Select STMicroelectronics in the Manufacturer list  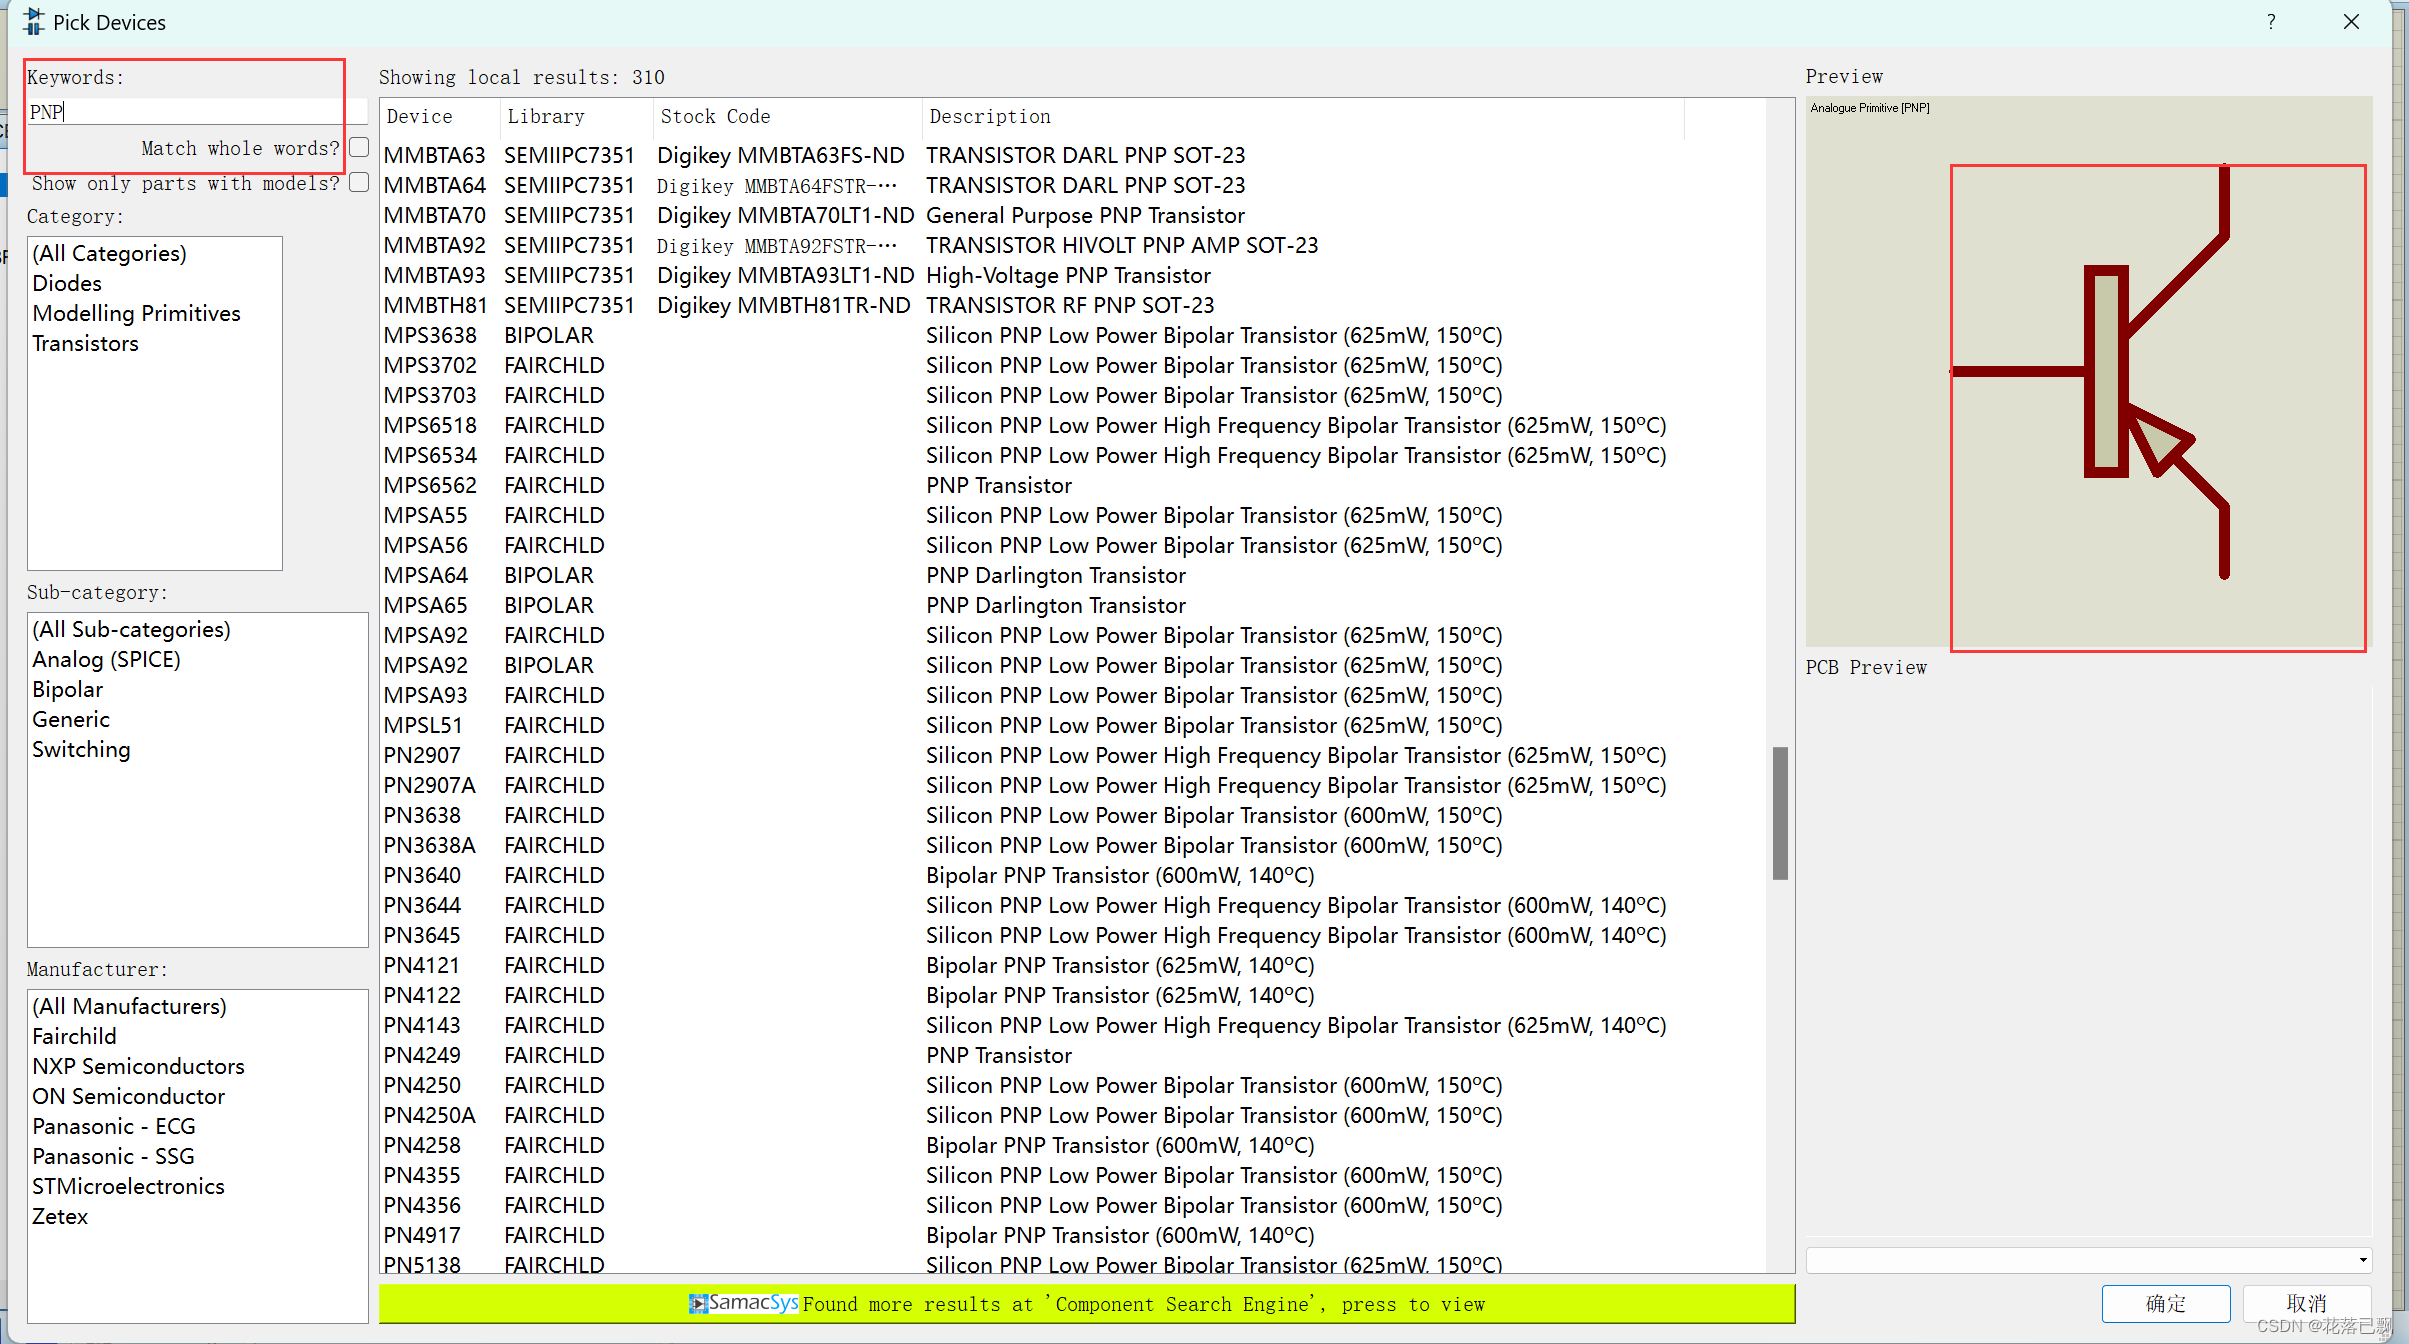128,1186
